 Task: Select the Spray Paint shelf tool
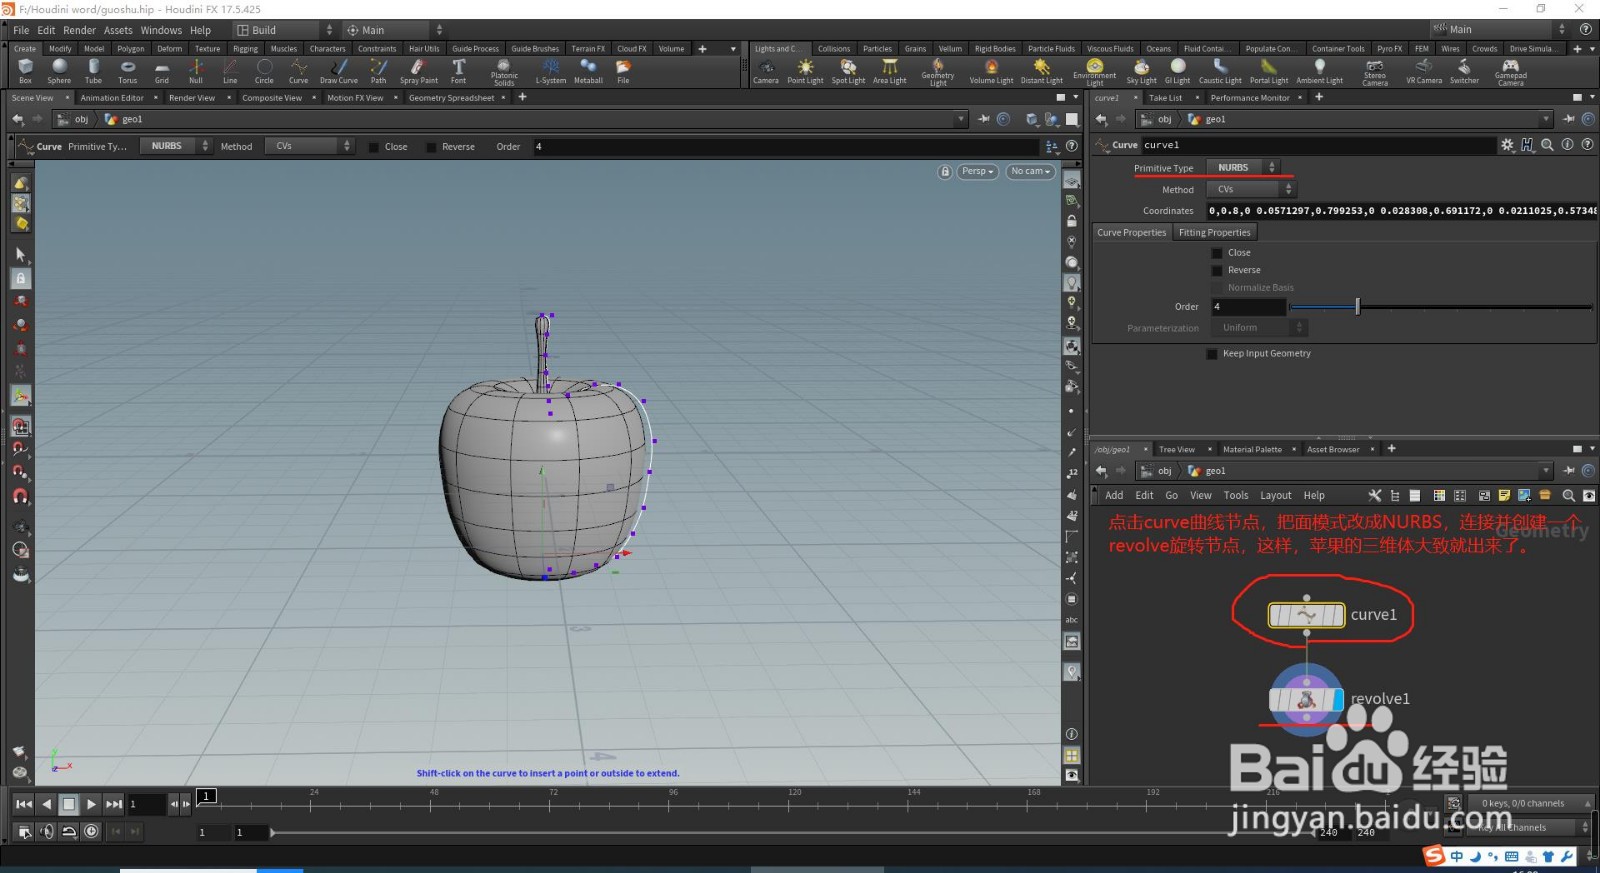tap(418, 70)
